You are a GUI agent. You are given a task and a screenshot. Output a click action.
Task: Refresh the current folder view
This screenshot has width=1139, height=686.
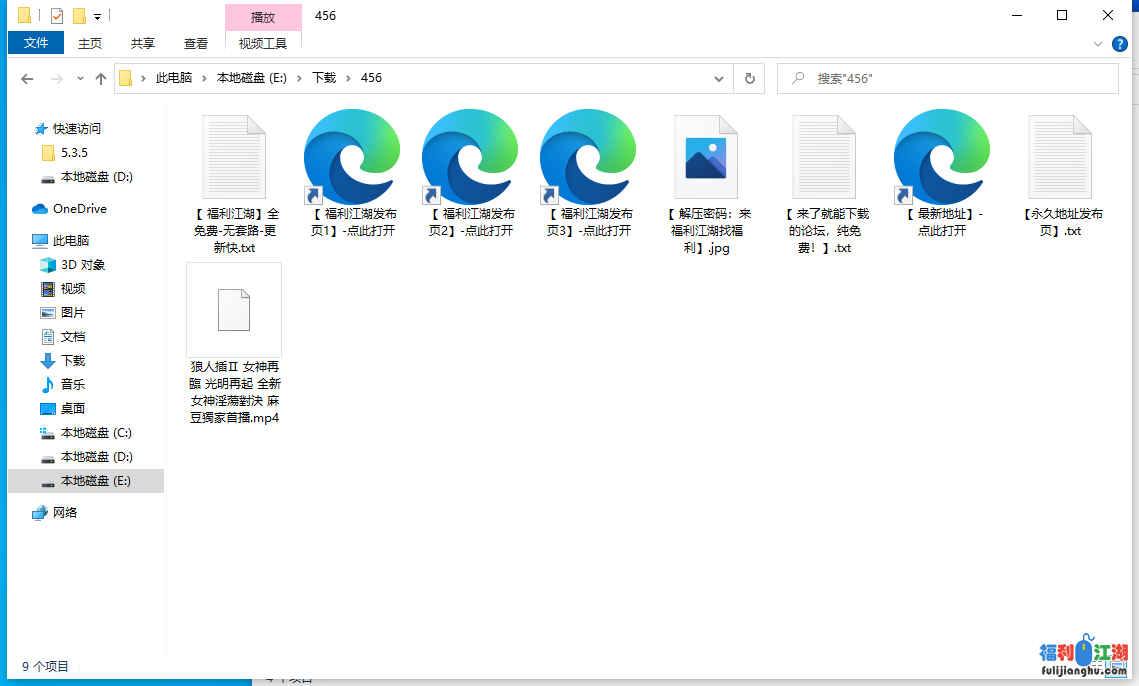[x=749, y=78]
